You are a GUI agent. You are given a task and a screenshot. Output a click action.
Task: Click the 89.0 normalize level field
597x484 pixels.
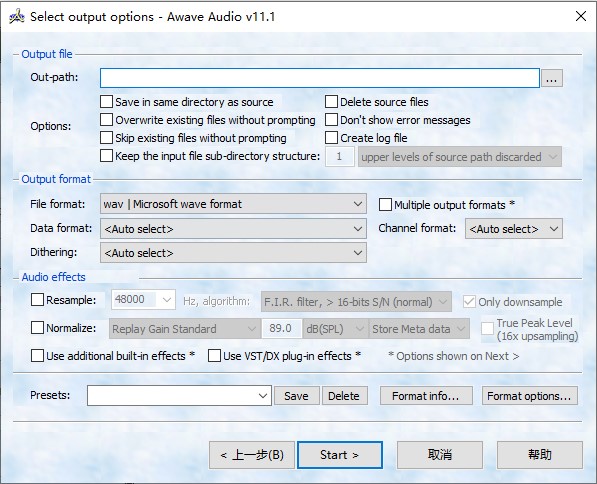[281, 329]
